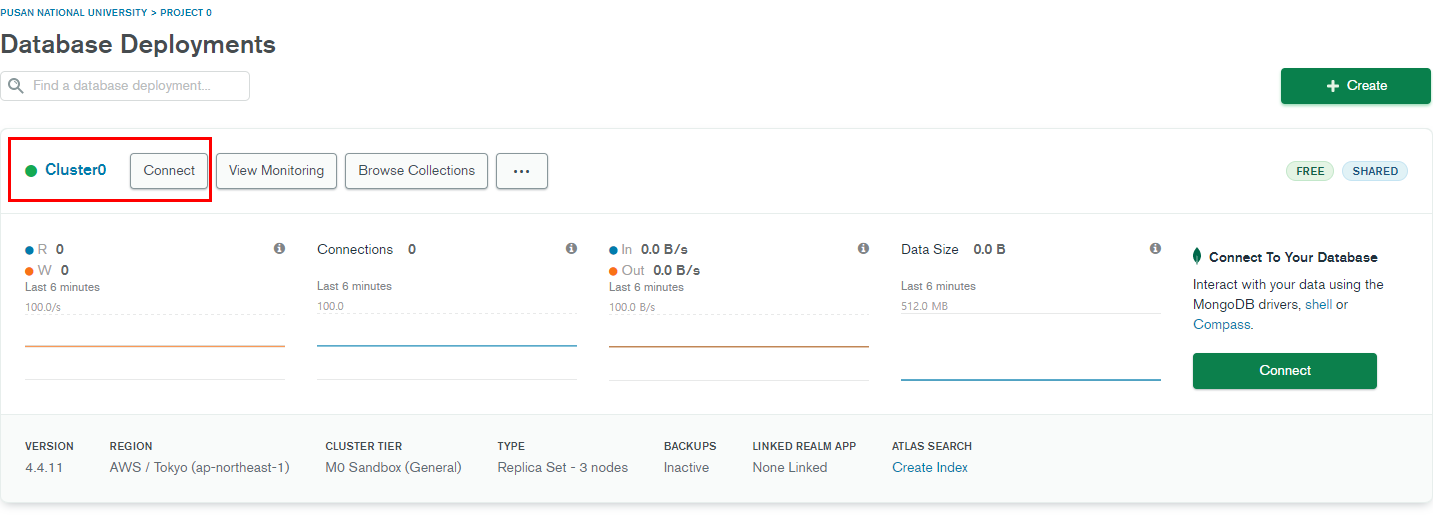Open the Cluster0 link

75,170
